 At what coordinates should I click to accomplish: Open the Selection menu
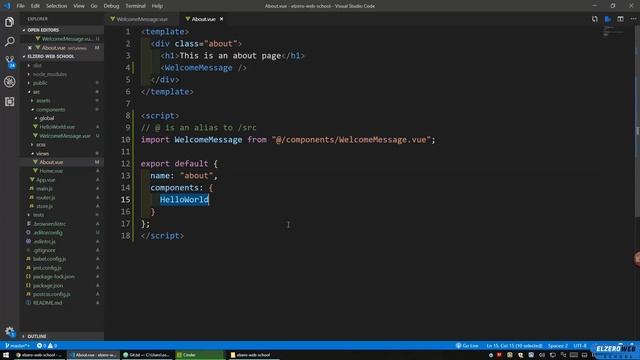coord(56,6)
